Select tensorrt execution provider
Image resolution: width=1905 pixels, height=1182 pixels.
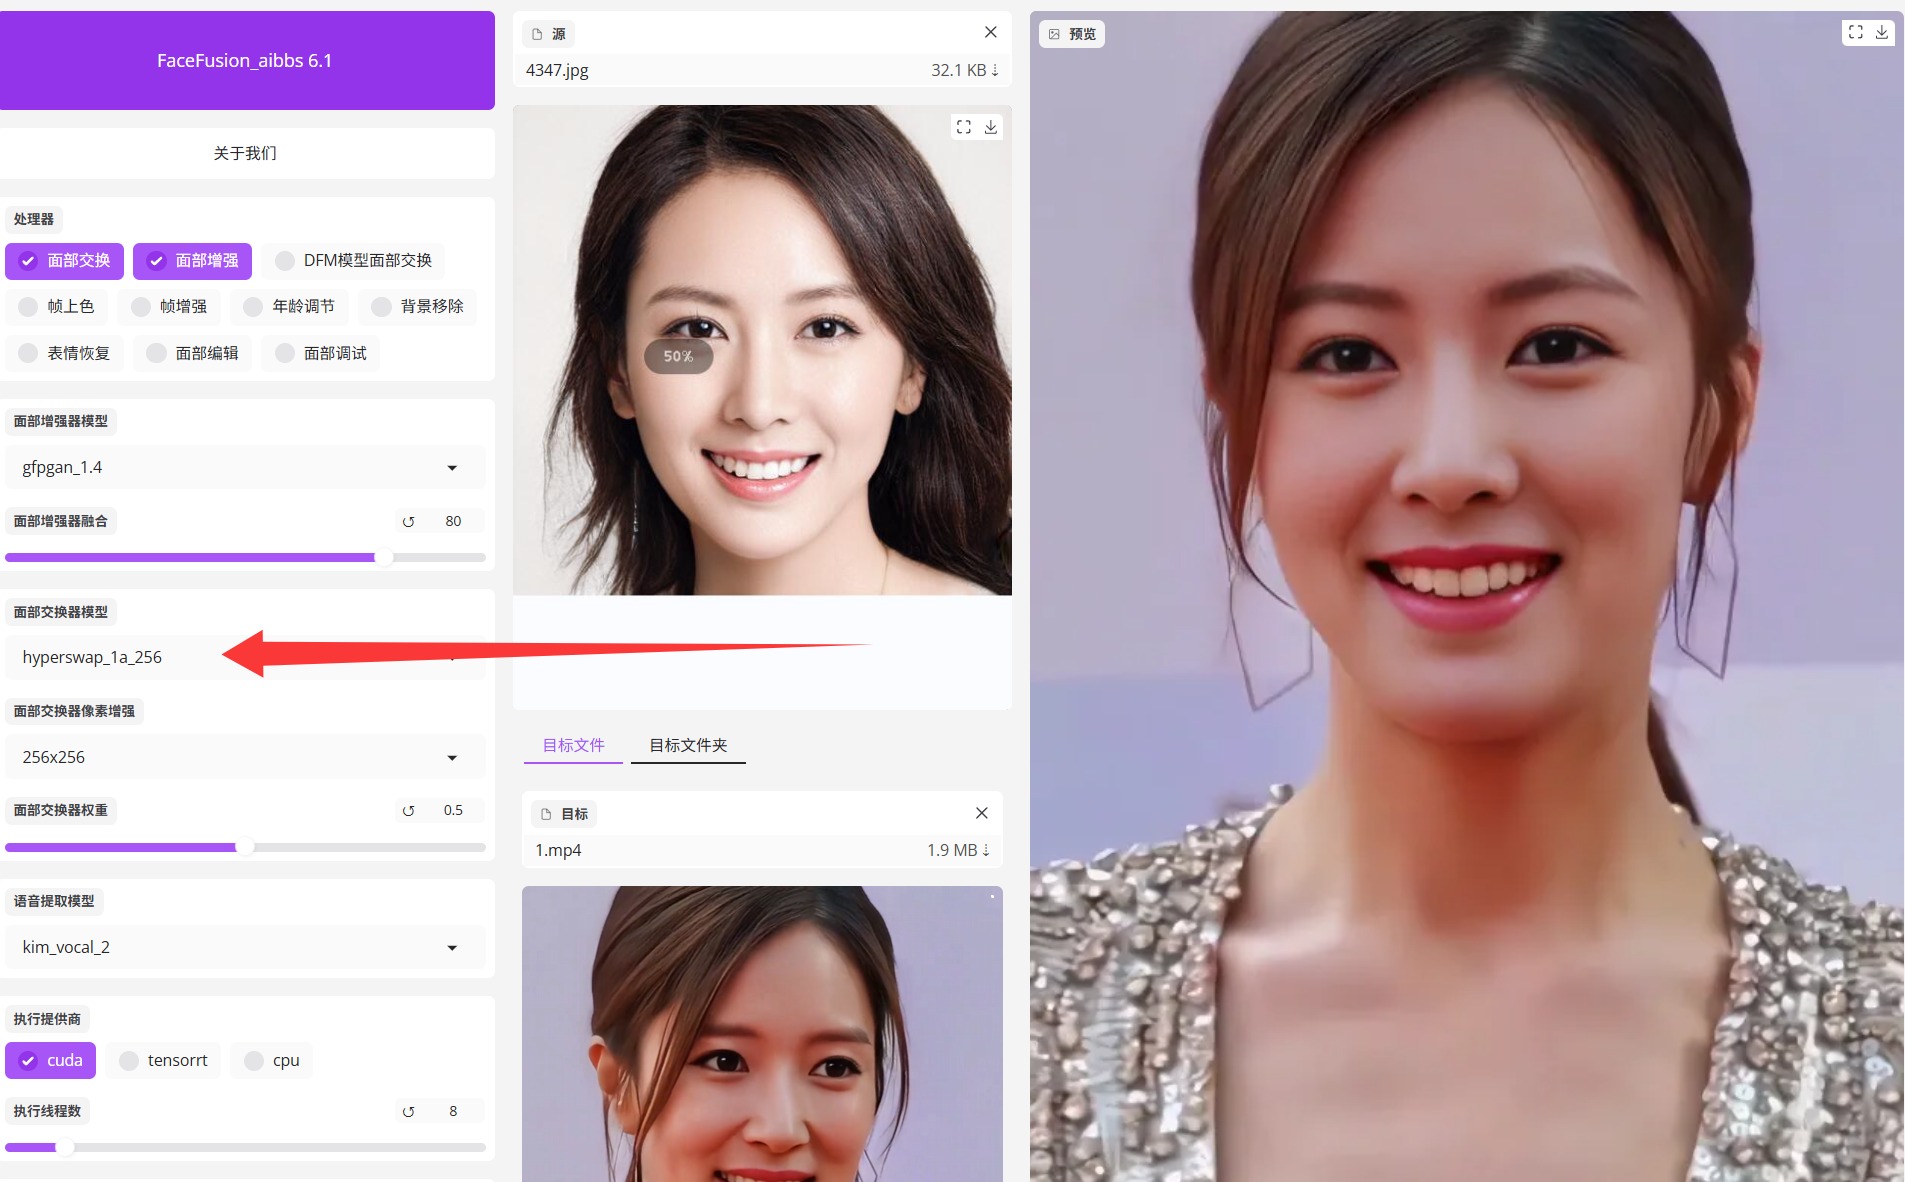pyautogui.click(x=129, y=1060)
